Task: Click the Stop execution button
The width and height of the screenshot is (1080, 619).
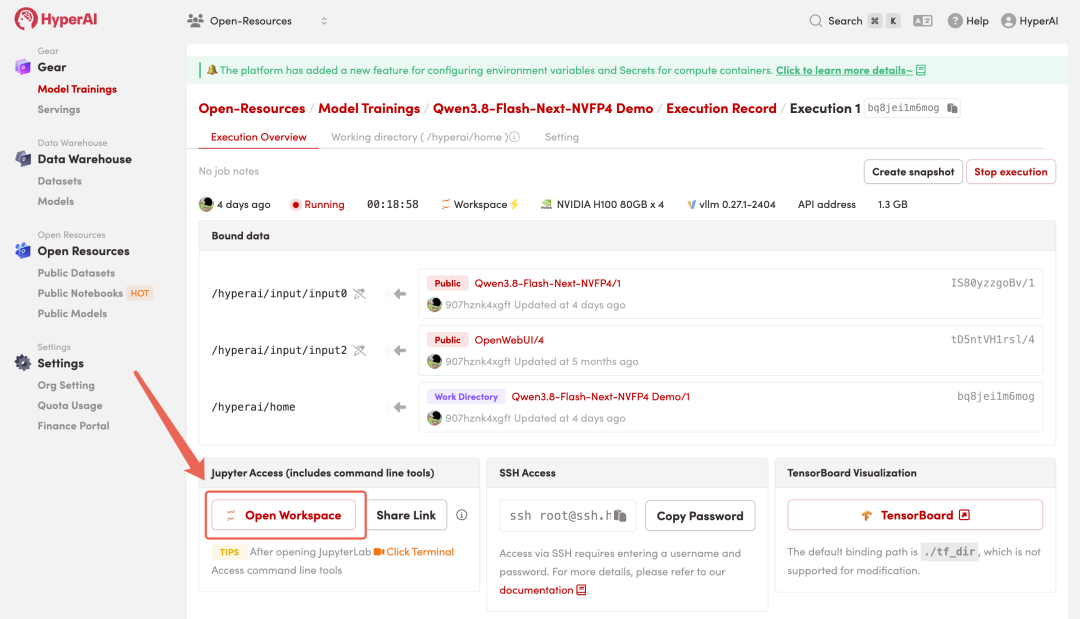Action: tap(1010, 171)
